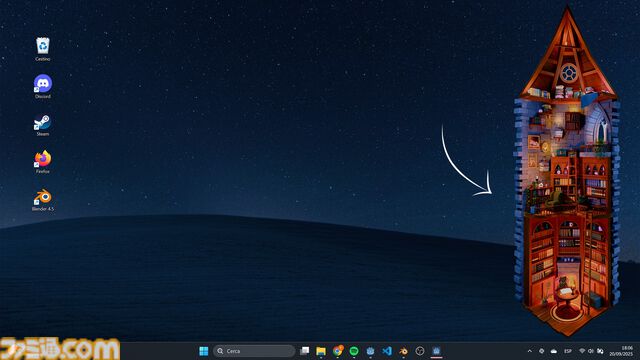Viewport: 640px width, 360px height.
Task: Open File Explorer from the taskbar
Action: click(321, 351)
